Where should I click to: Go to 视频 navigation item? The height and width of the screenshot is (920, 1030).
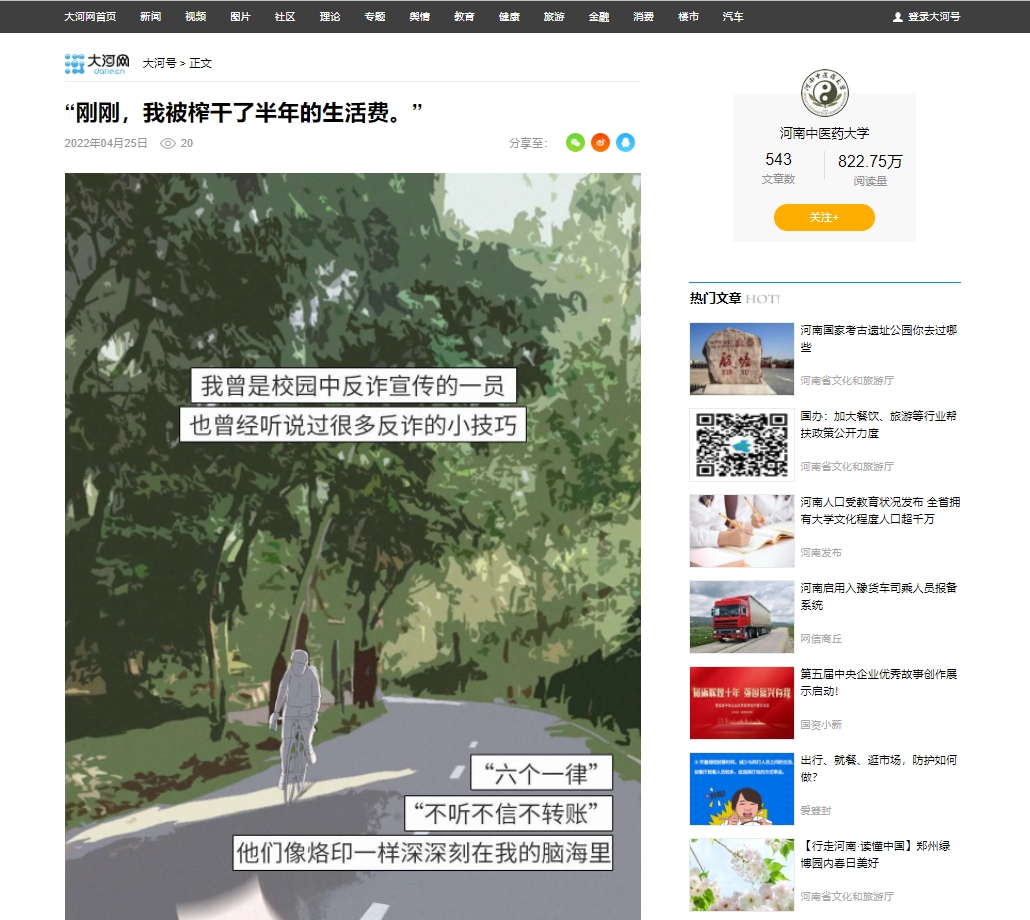[x=195, y=17]
